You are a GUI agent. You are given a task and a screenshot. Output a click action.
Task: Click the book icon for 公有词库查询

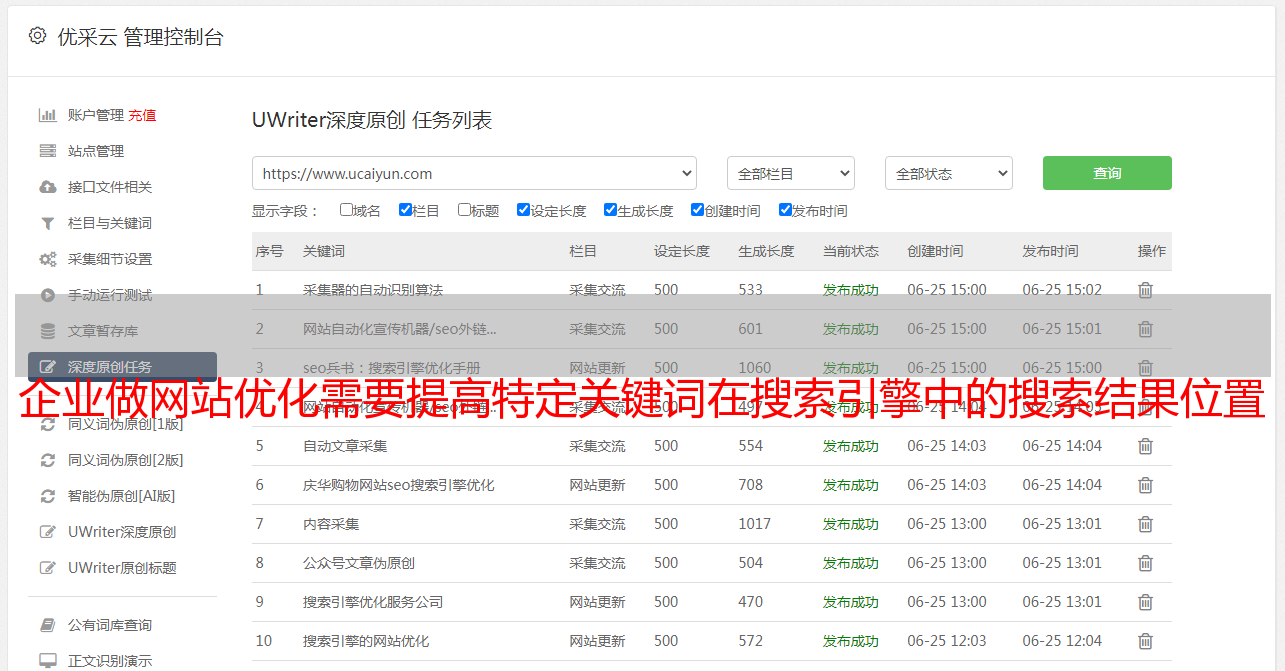point(47,625)
